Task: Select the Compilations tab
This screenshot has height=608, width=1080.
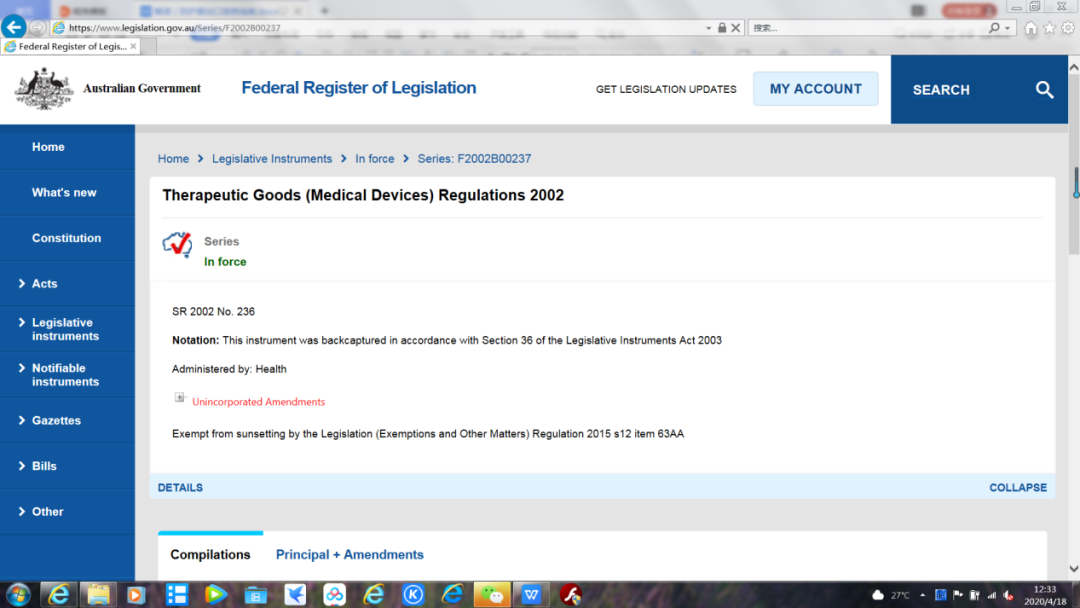Action: [x=210, y=555]
